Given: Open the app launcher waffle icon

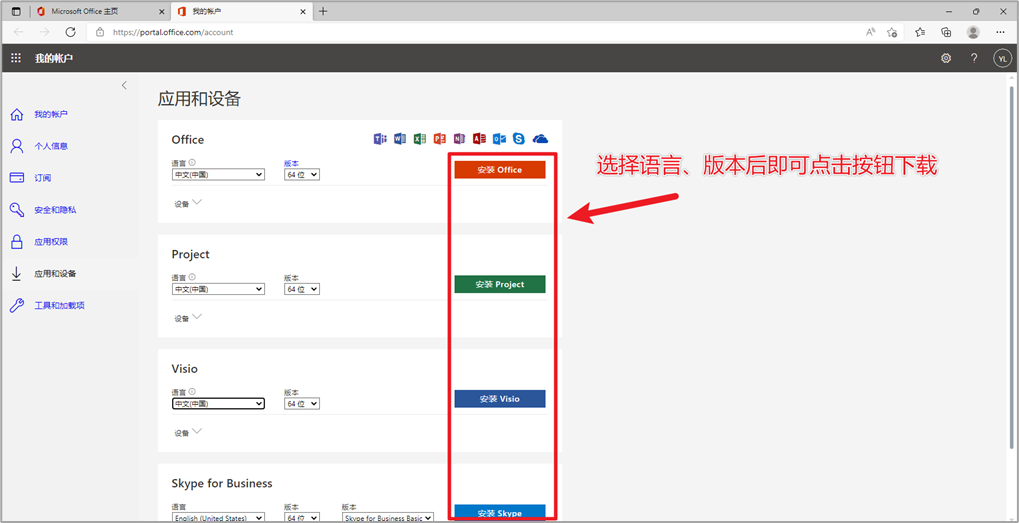Looking at the screenshot, I should [16, 59].
